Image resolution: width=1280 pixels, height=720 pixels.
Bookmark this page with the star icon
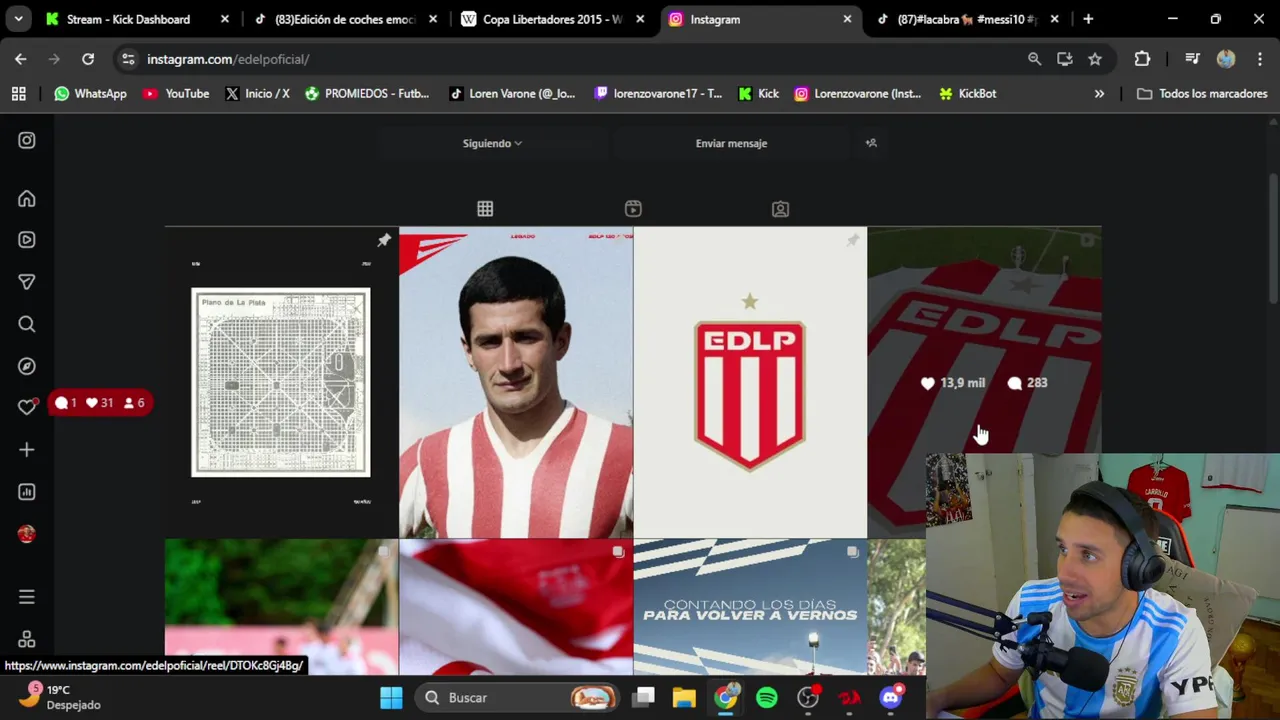point(1095,59)
